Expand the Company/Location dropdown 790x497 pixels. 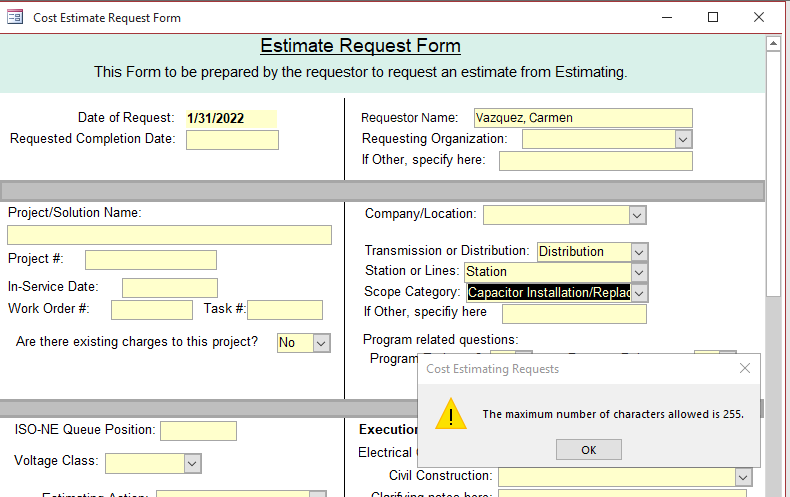637,215
